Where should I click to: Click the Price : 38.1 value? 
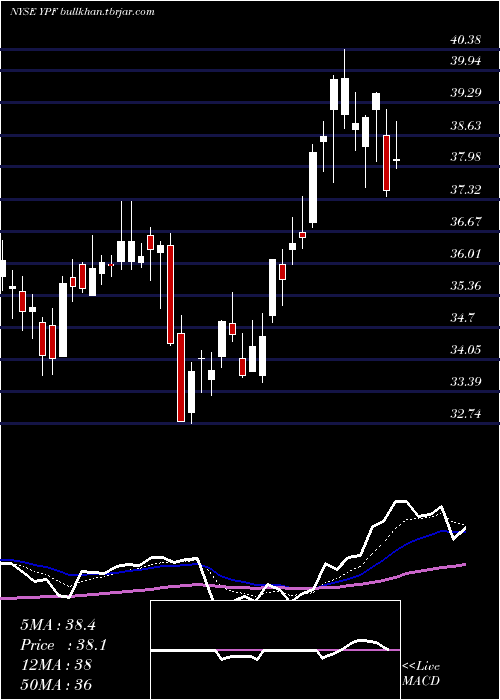tap(63, 645)
